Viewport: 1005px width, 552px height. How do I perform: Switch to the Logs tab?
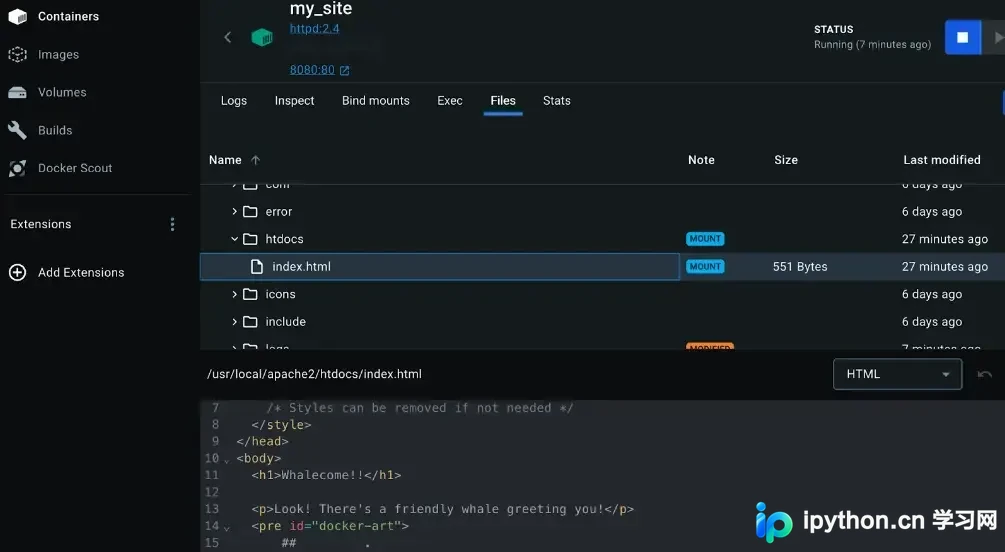point(234,101)
